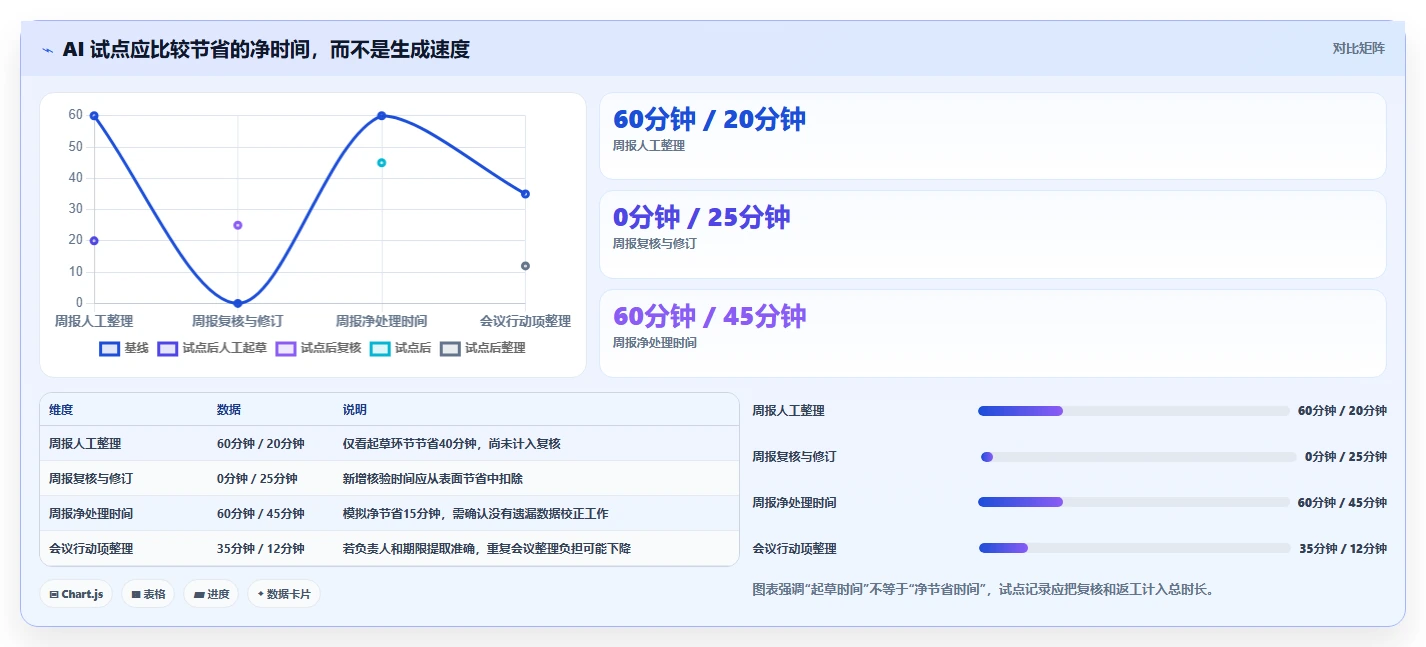The width and height of the screenshot is (1426, 647).
Task: Click the 周报人工整理 label in the progress list
Action: click(789, 411)
